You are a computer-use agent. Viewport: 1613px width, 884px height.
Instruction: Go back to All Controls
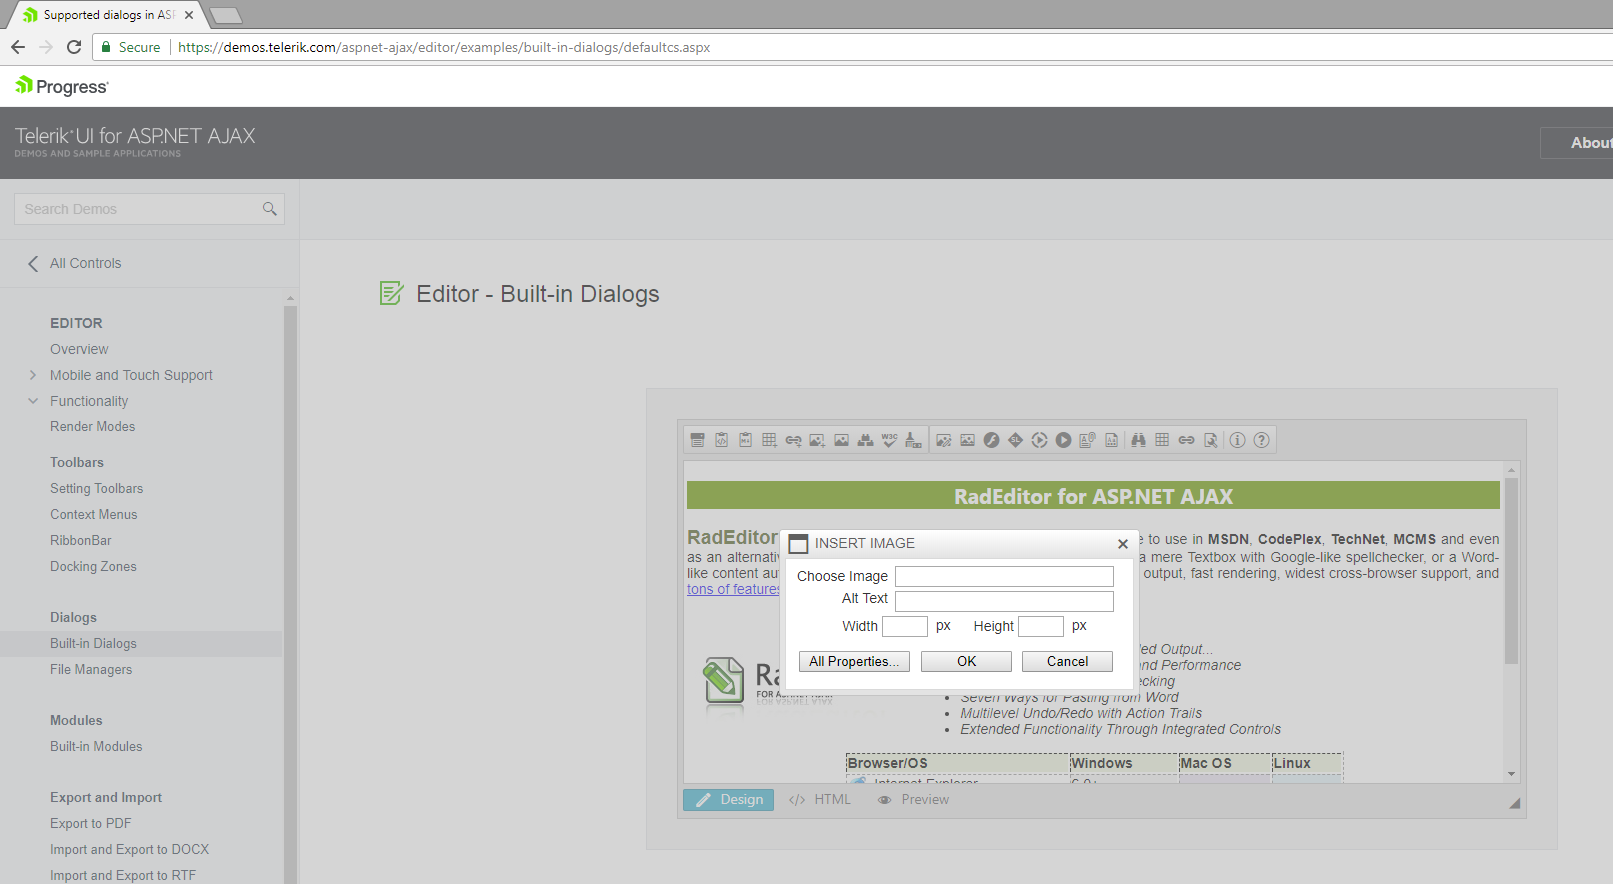coord(75,263)
